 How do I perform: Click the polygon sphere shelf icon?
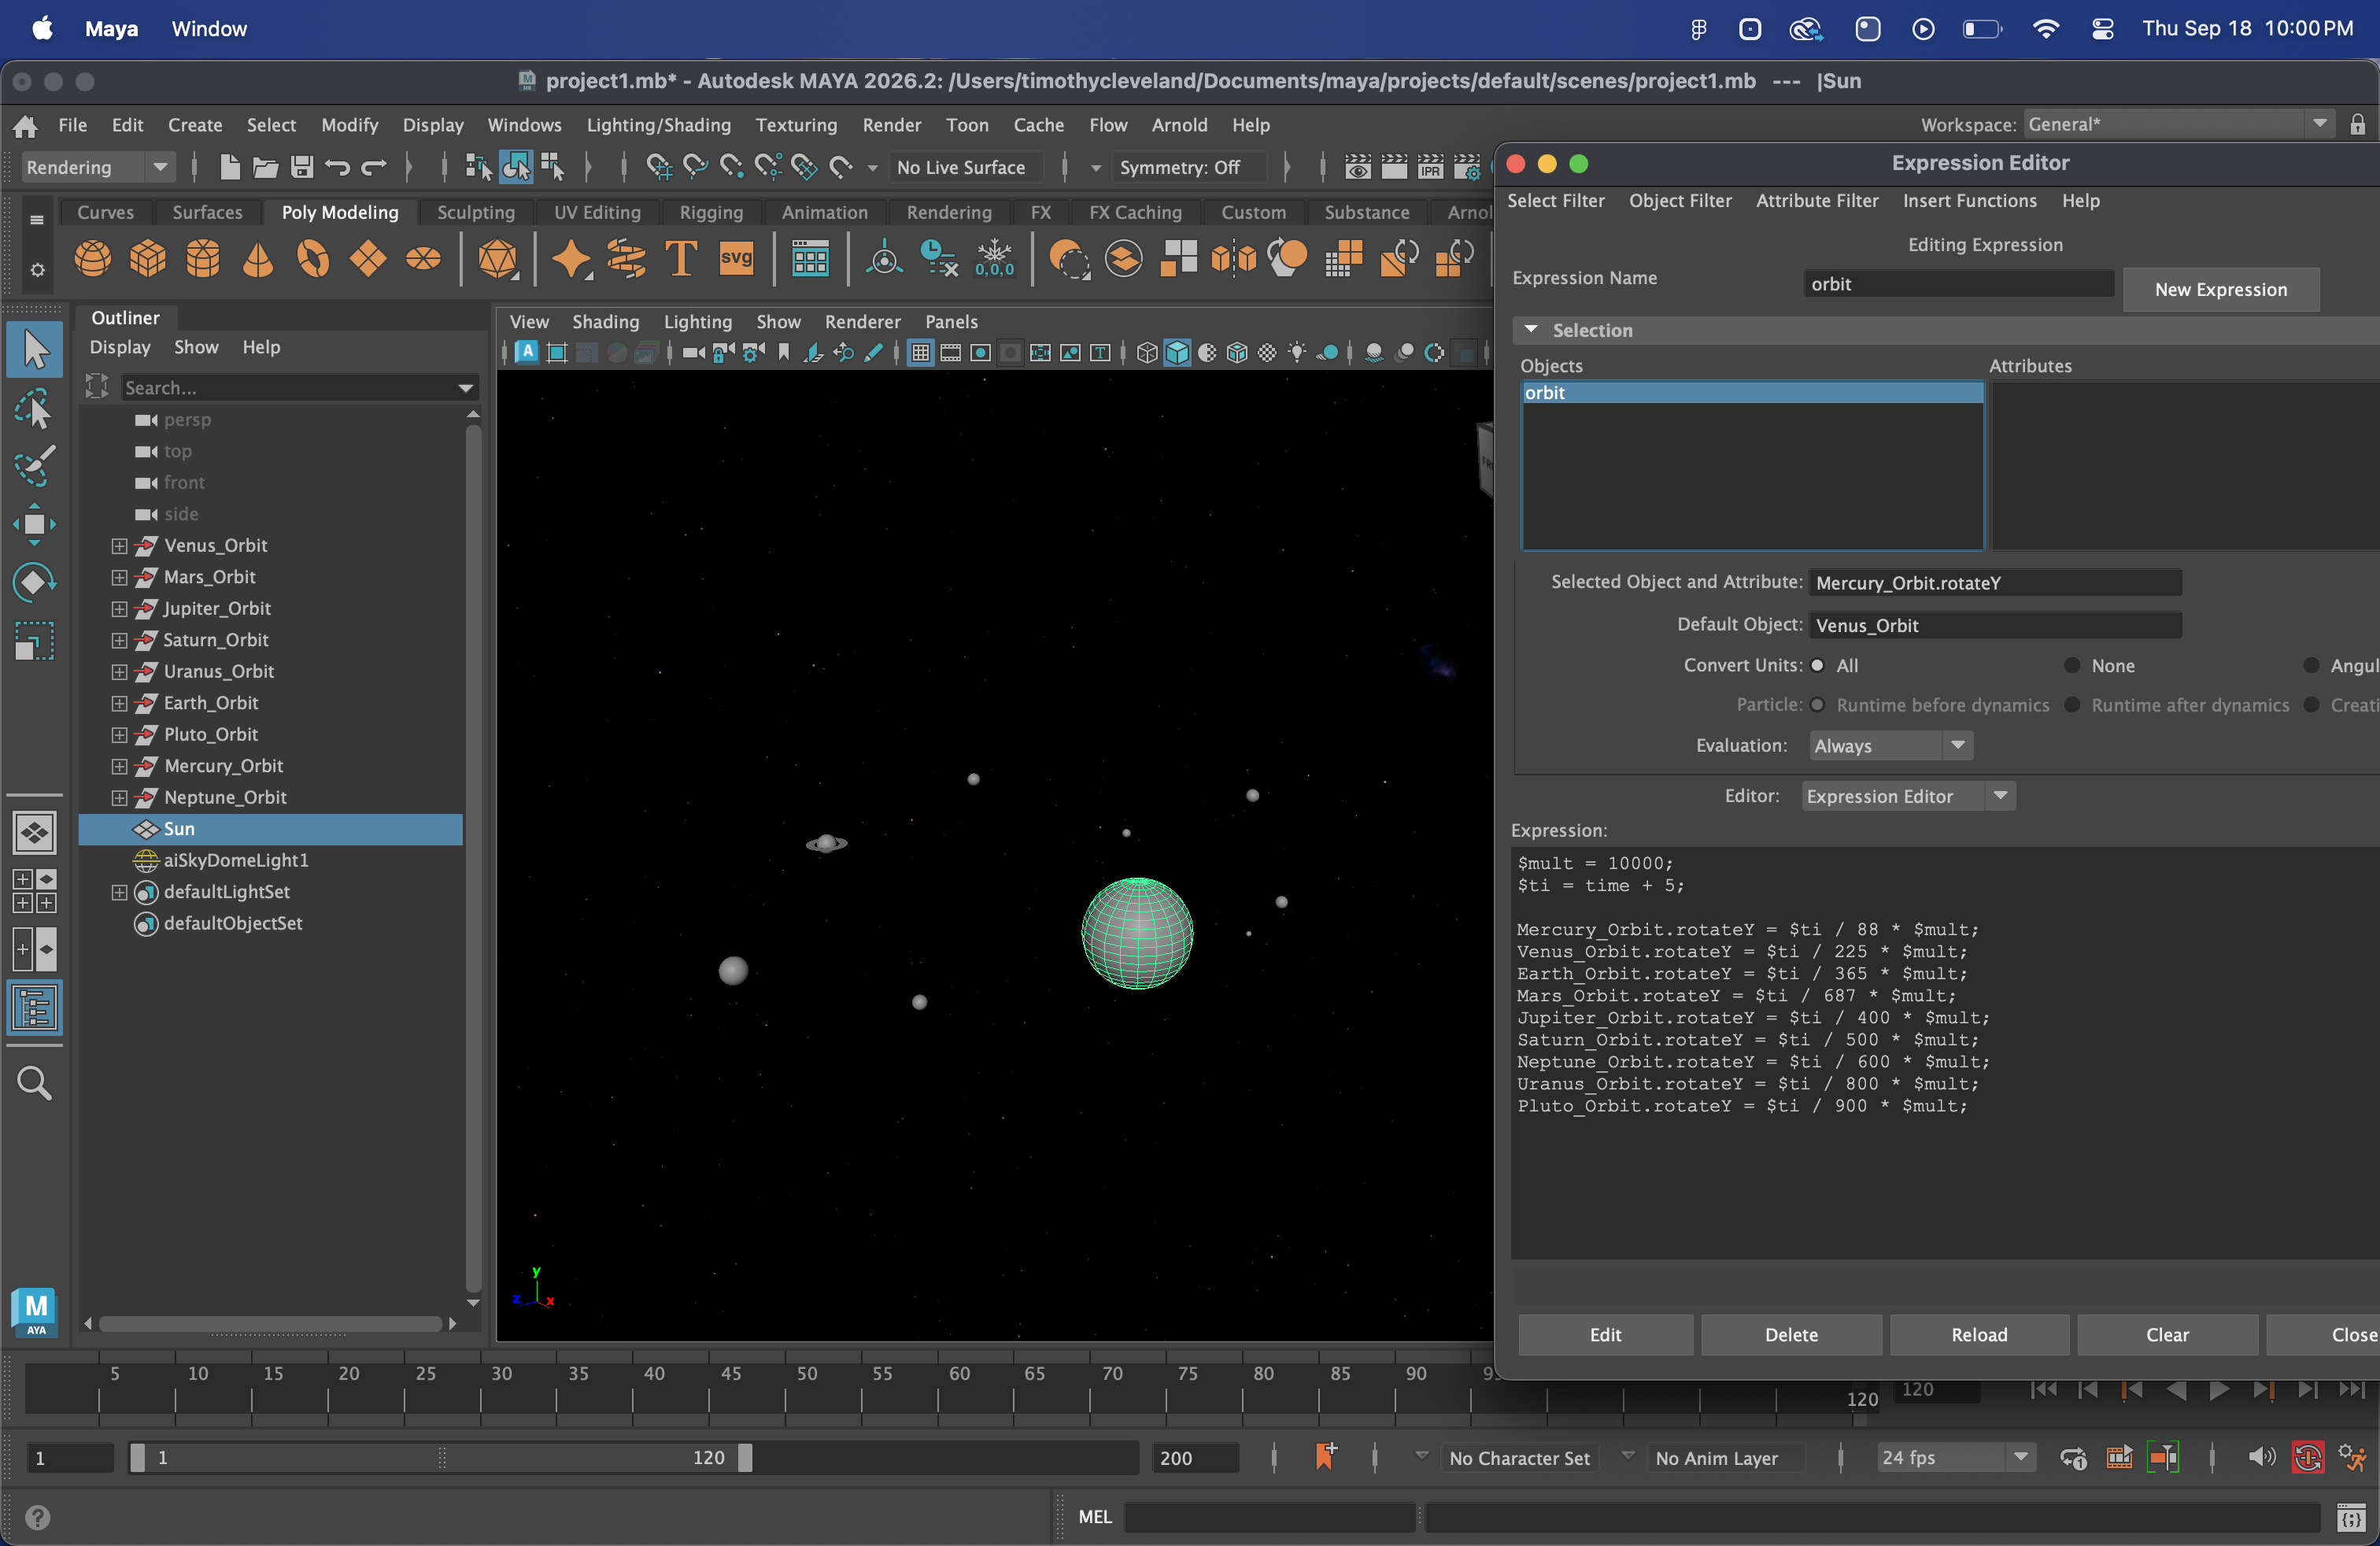[93, 259]
